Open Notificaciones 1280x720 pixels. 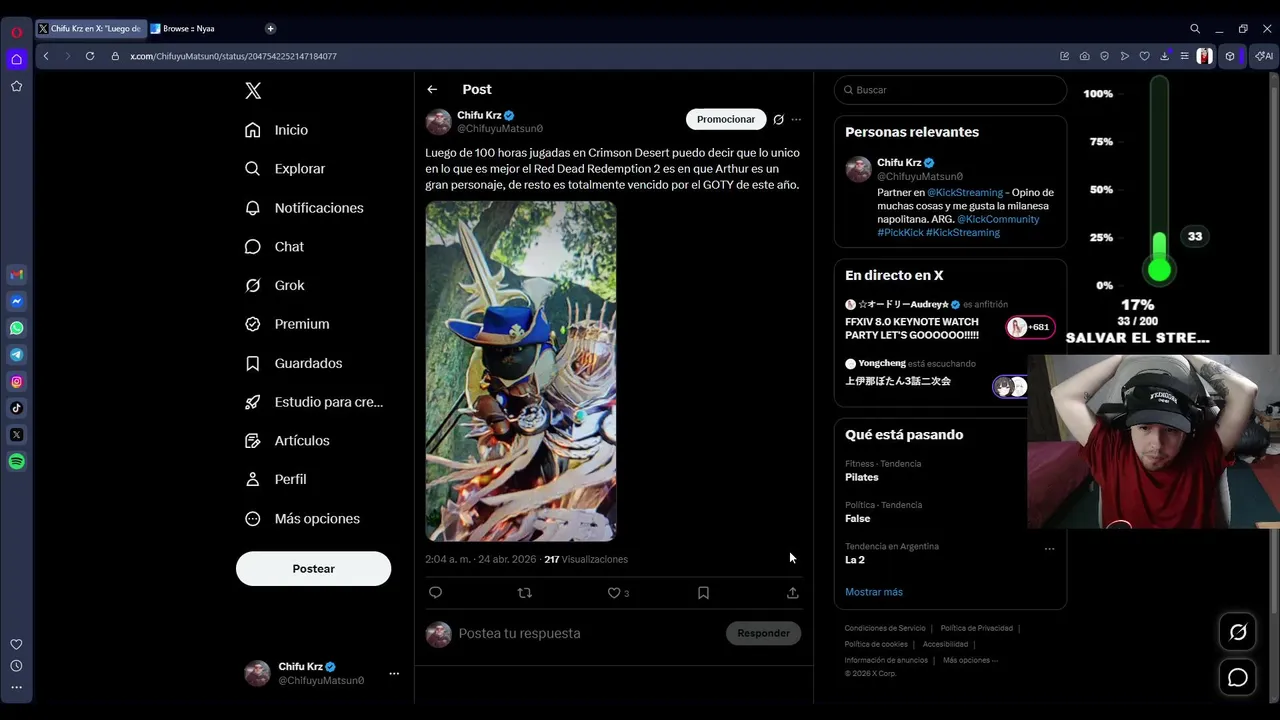point(305,208)
